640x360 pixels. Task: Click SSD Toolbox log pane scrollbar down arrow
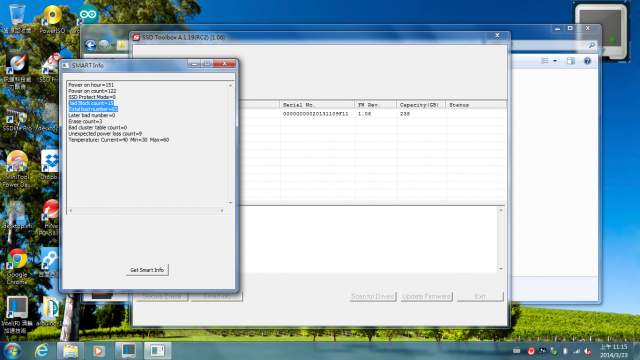point(501,269)
